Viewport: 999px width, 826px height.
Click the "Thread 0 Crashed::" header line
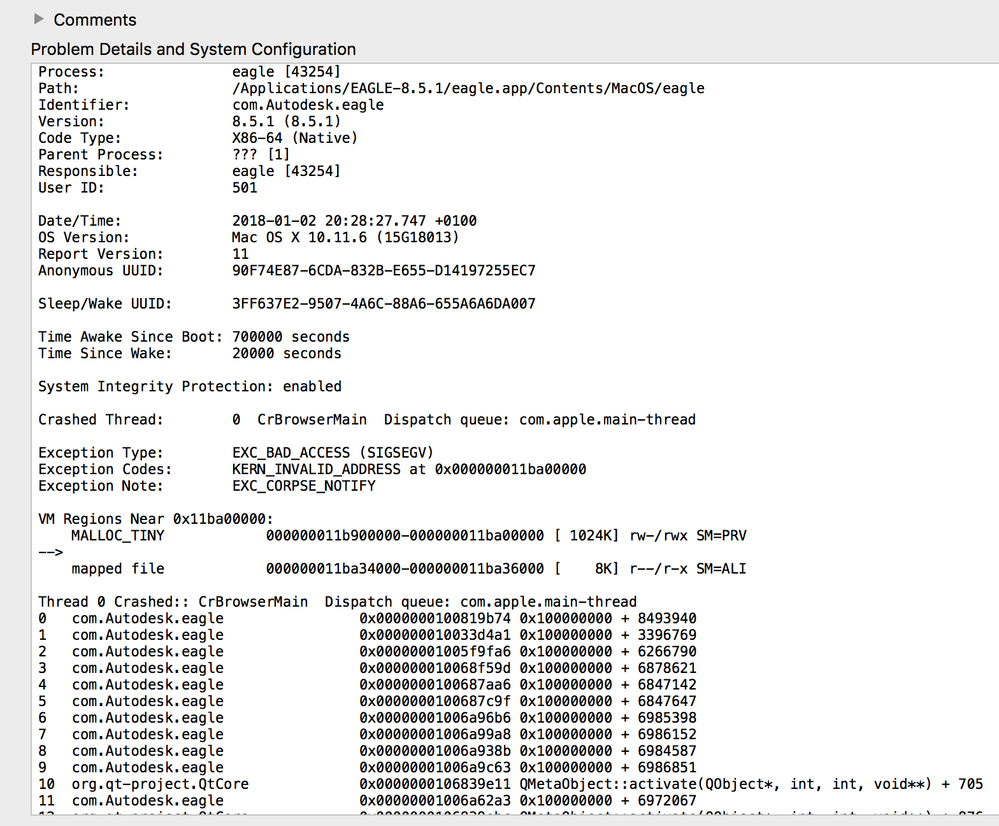(338, 602)
